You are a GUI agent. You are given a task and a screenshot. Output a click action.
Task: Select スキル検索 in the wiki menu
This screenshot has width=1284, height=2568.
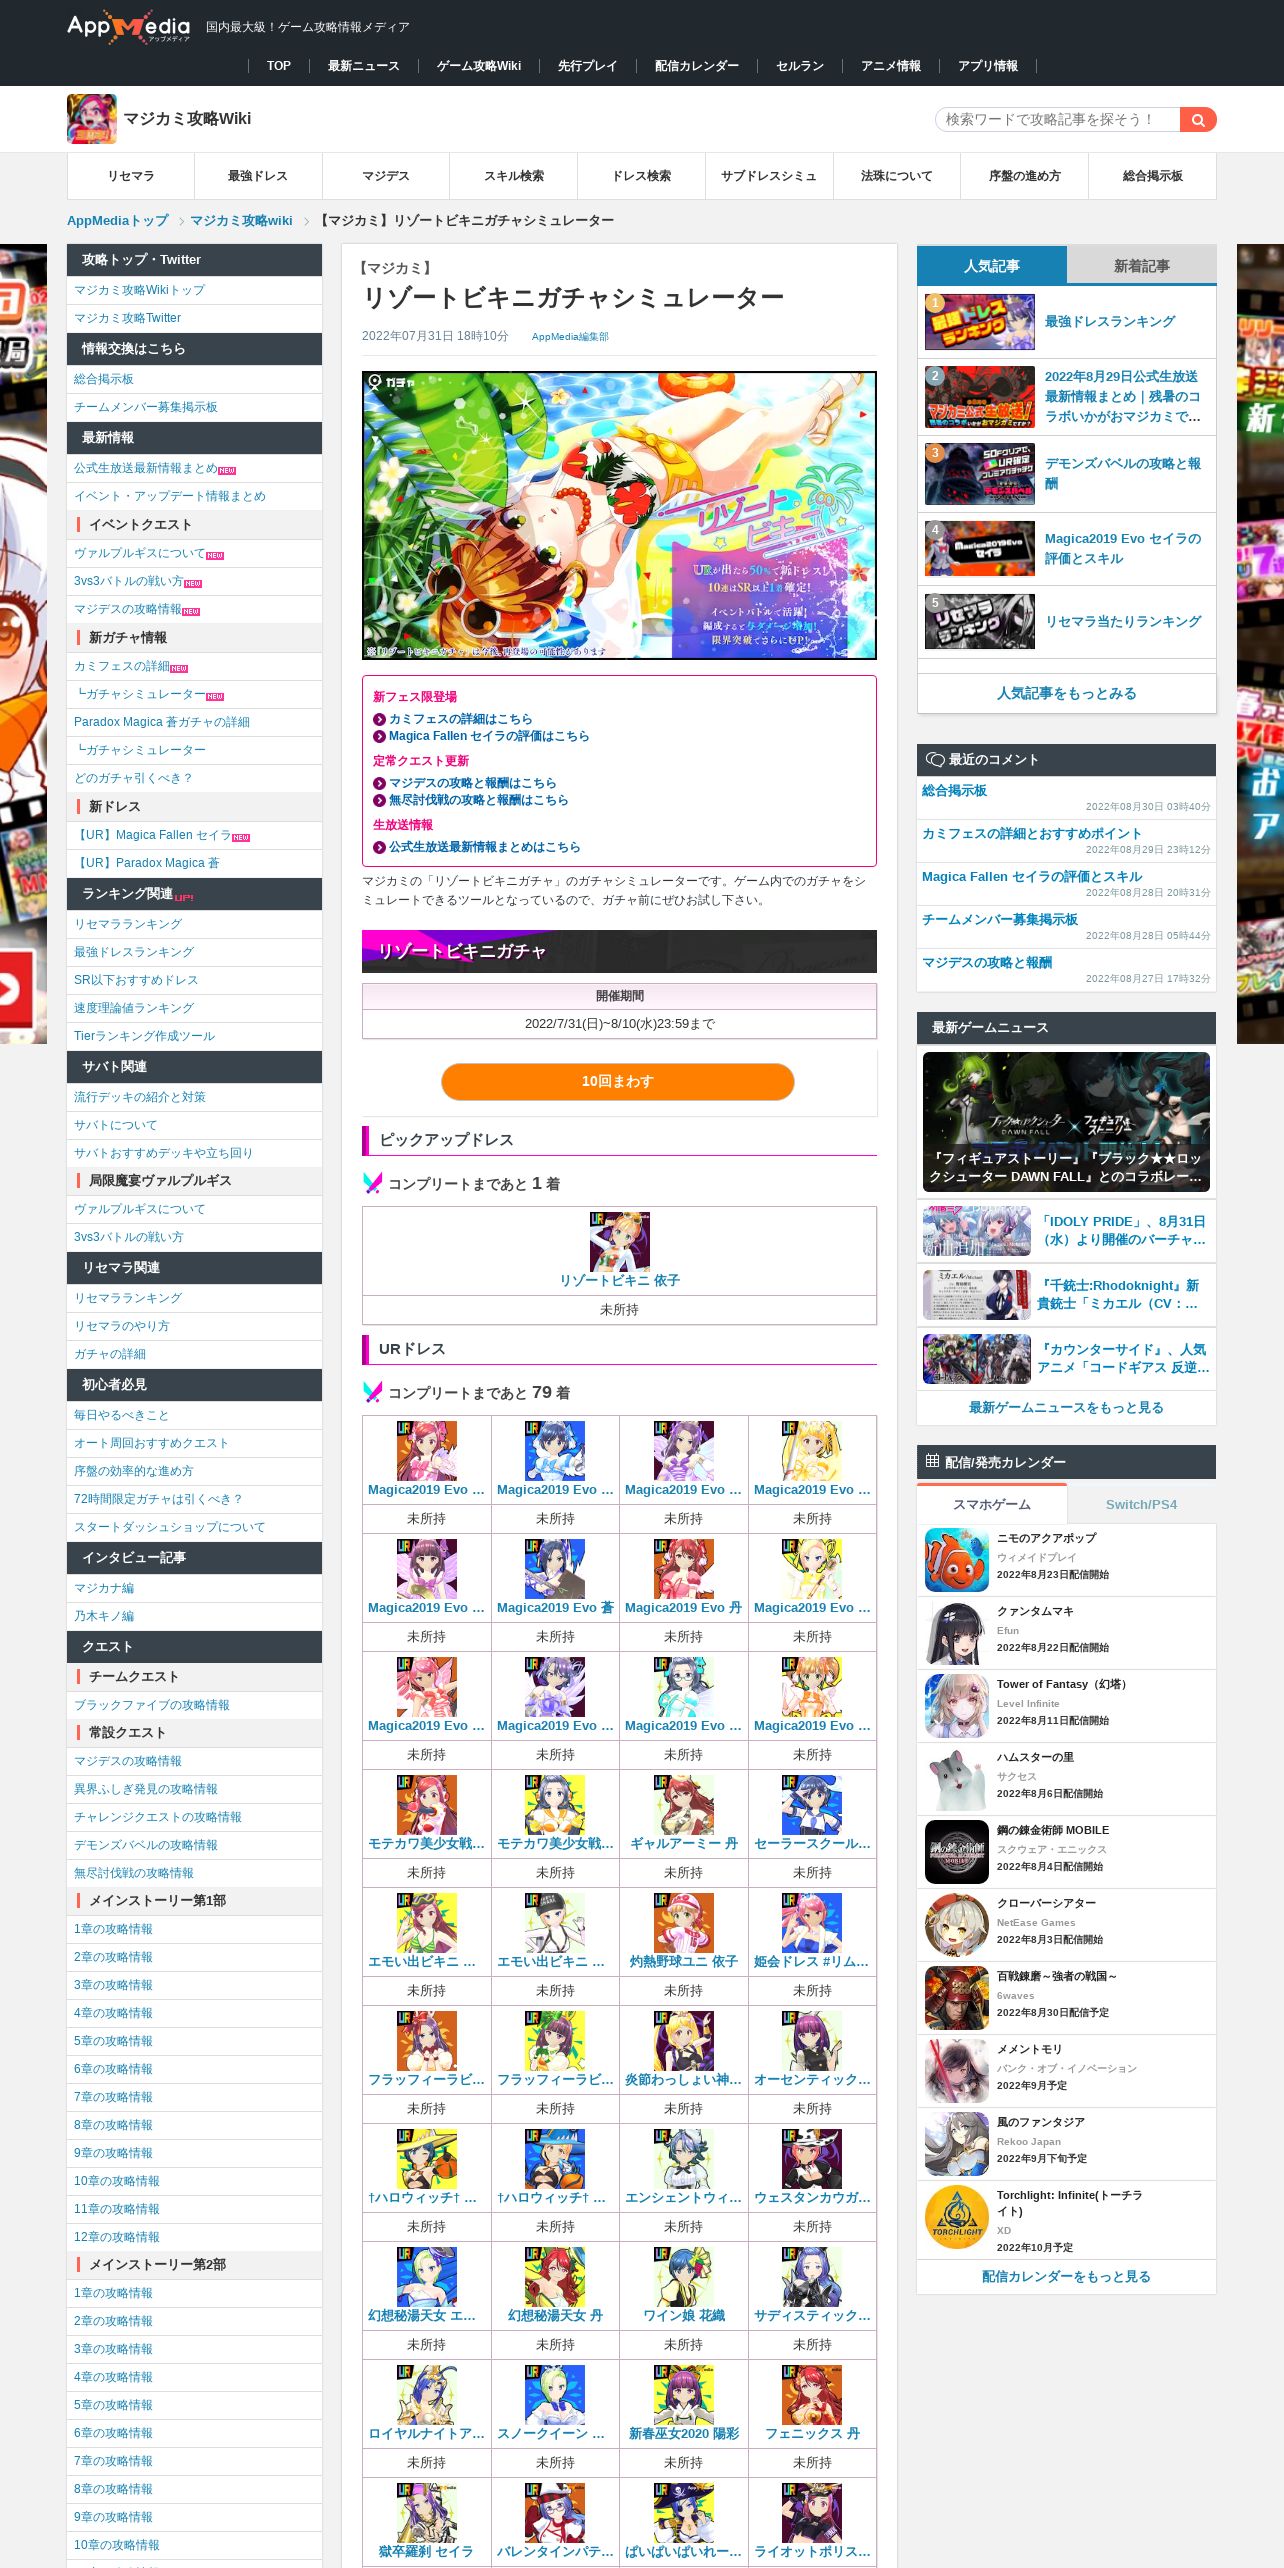click(514, 176)
